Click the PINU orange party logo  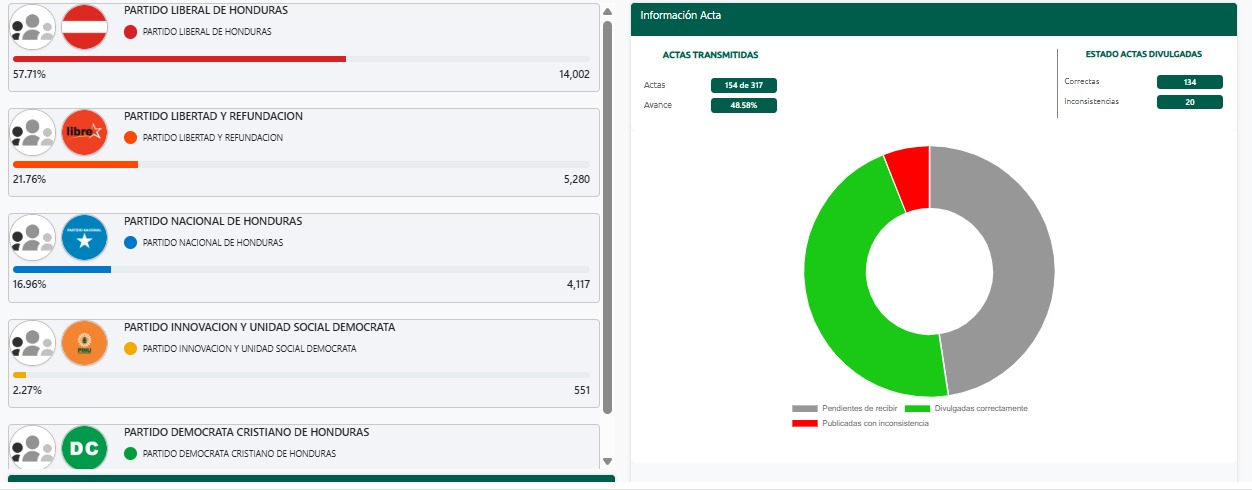84,344
